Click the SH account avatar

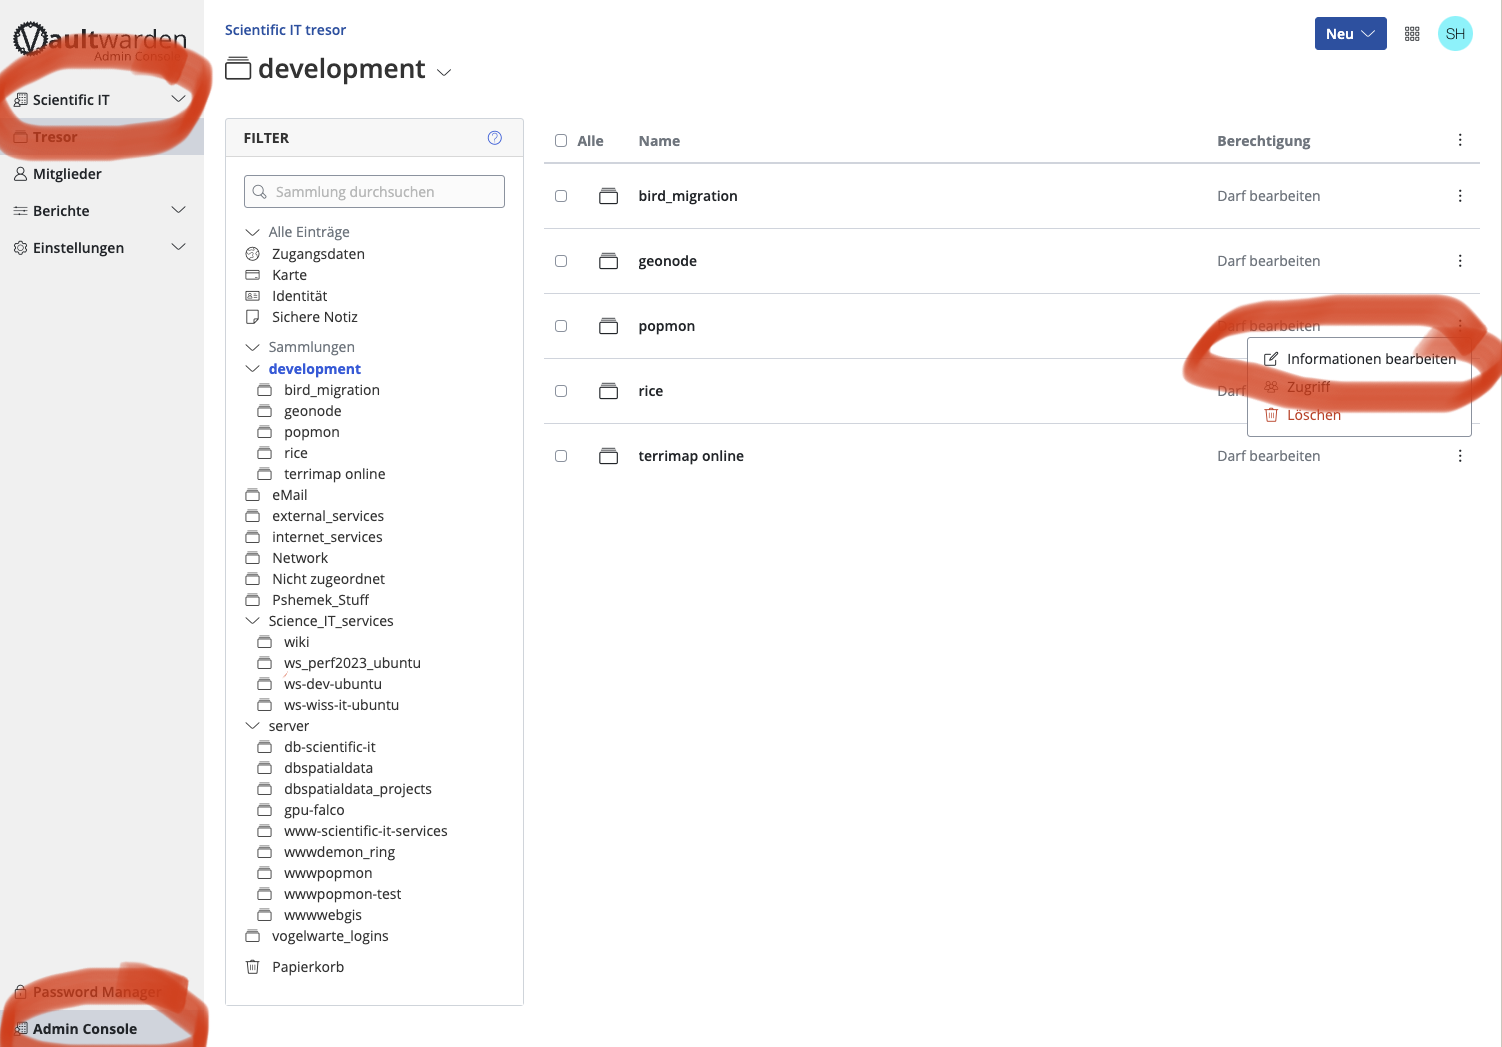1455,33
